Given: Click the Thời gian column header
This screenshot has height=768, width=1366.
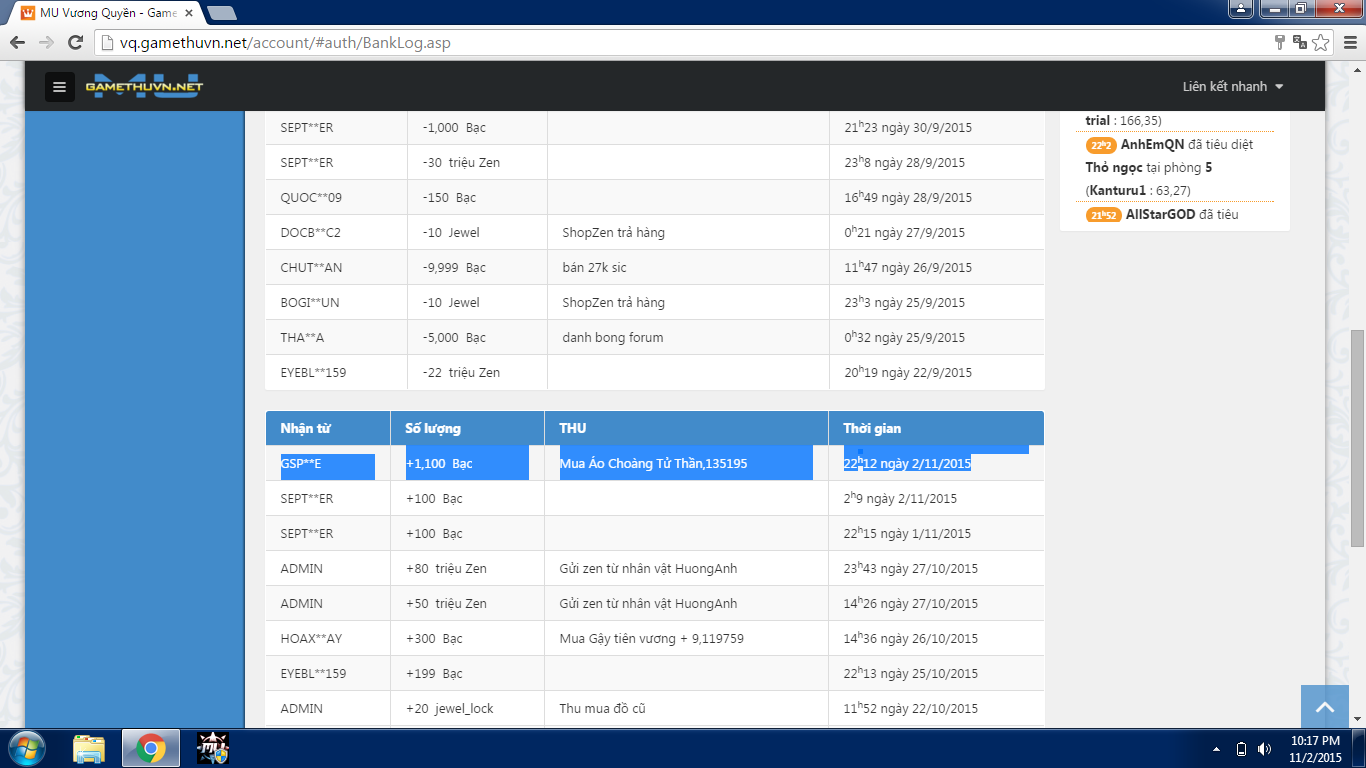Looking at the screenshot, I should [872, 428].
